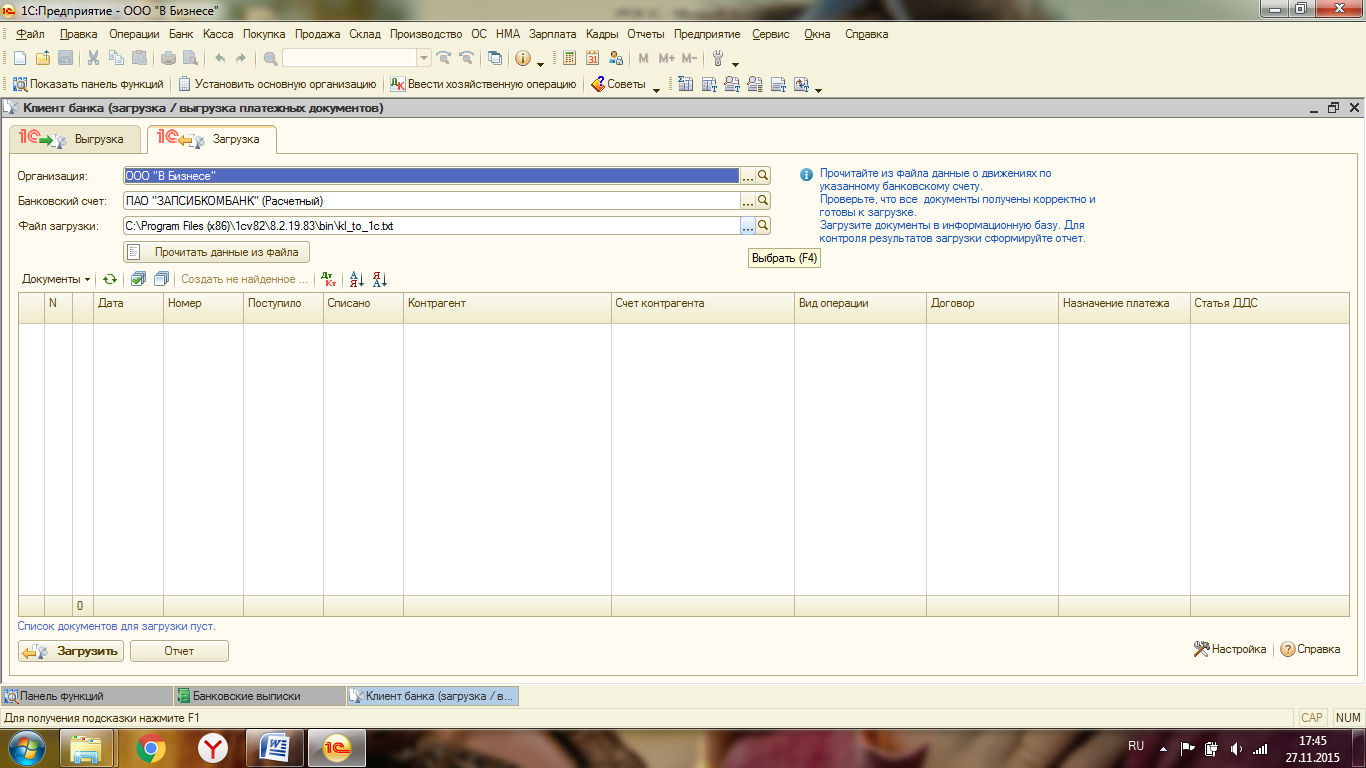This screenshot has height=768, width=1366.
Task: Sort ascending with А-Я icon
Action: [357, 279]
